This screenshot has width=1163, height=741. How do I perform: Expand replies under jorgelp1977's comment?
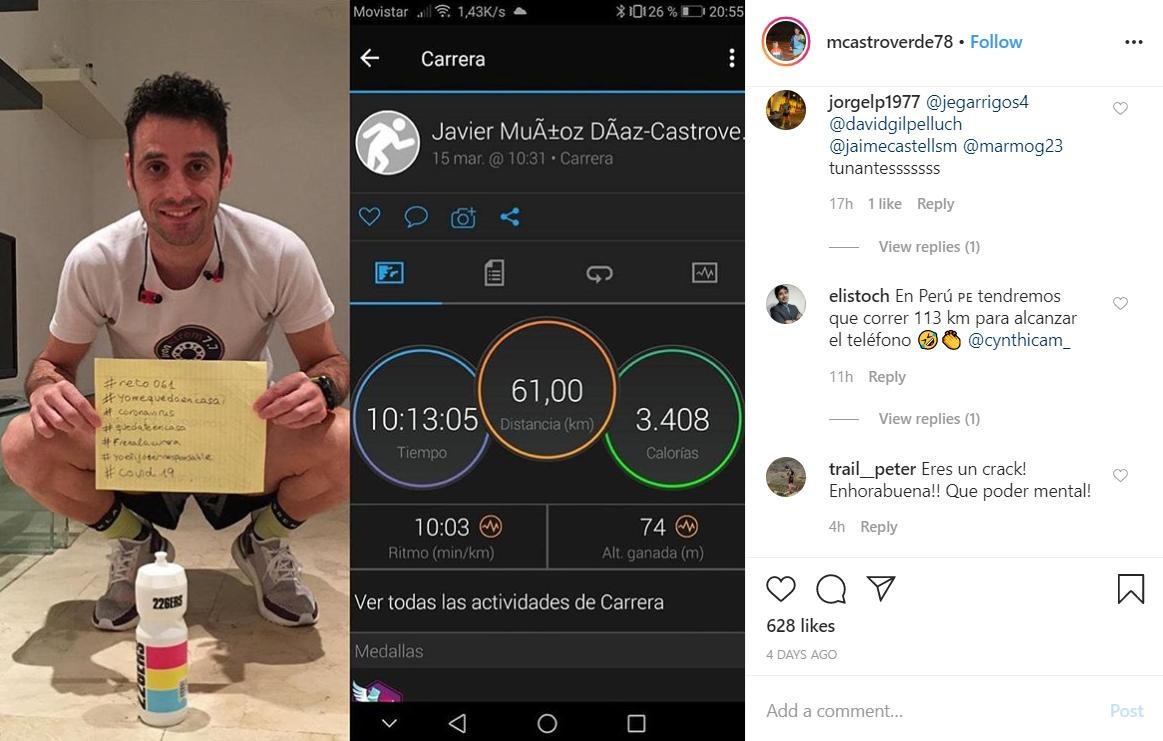click(929, 246)
